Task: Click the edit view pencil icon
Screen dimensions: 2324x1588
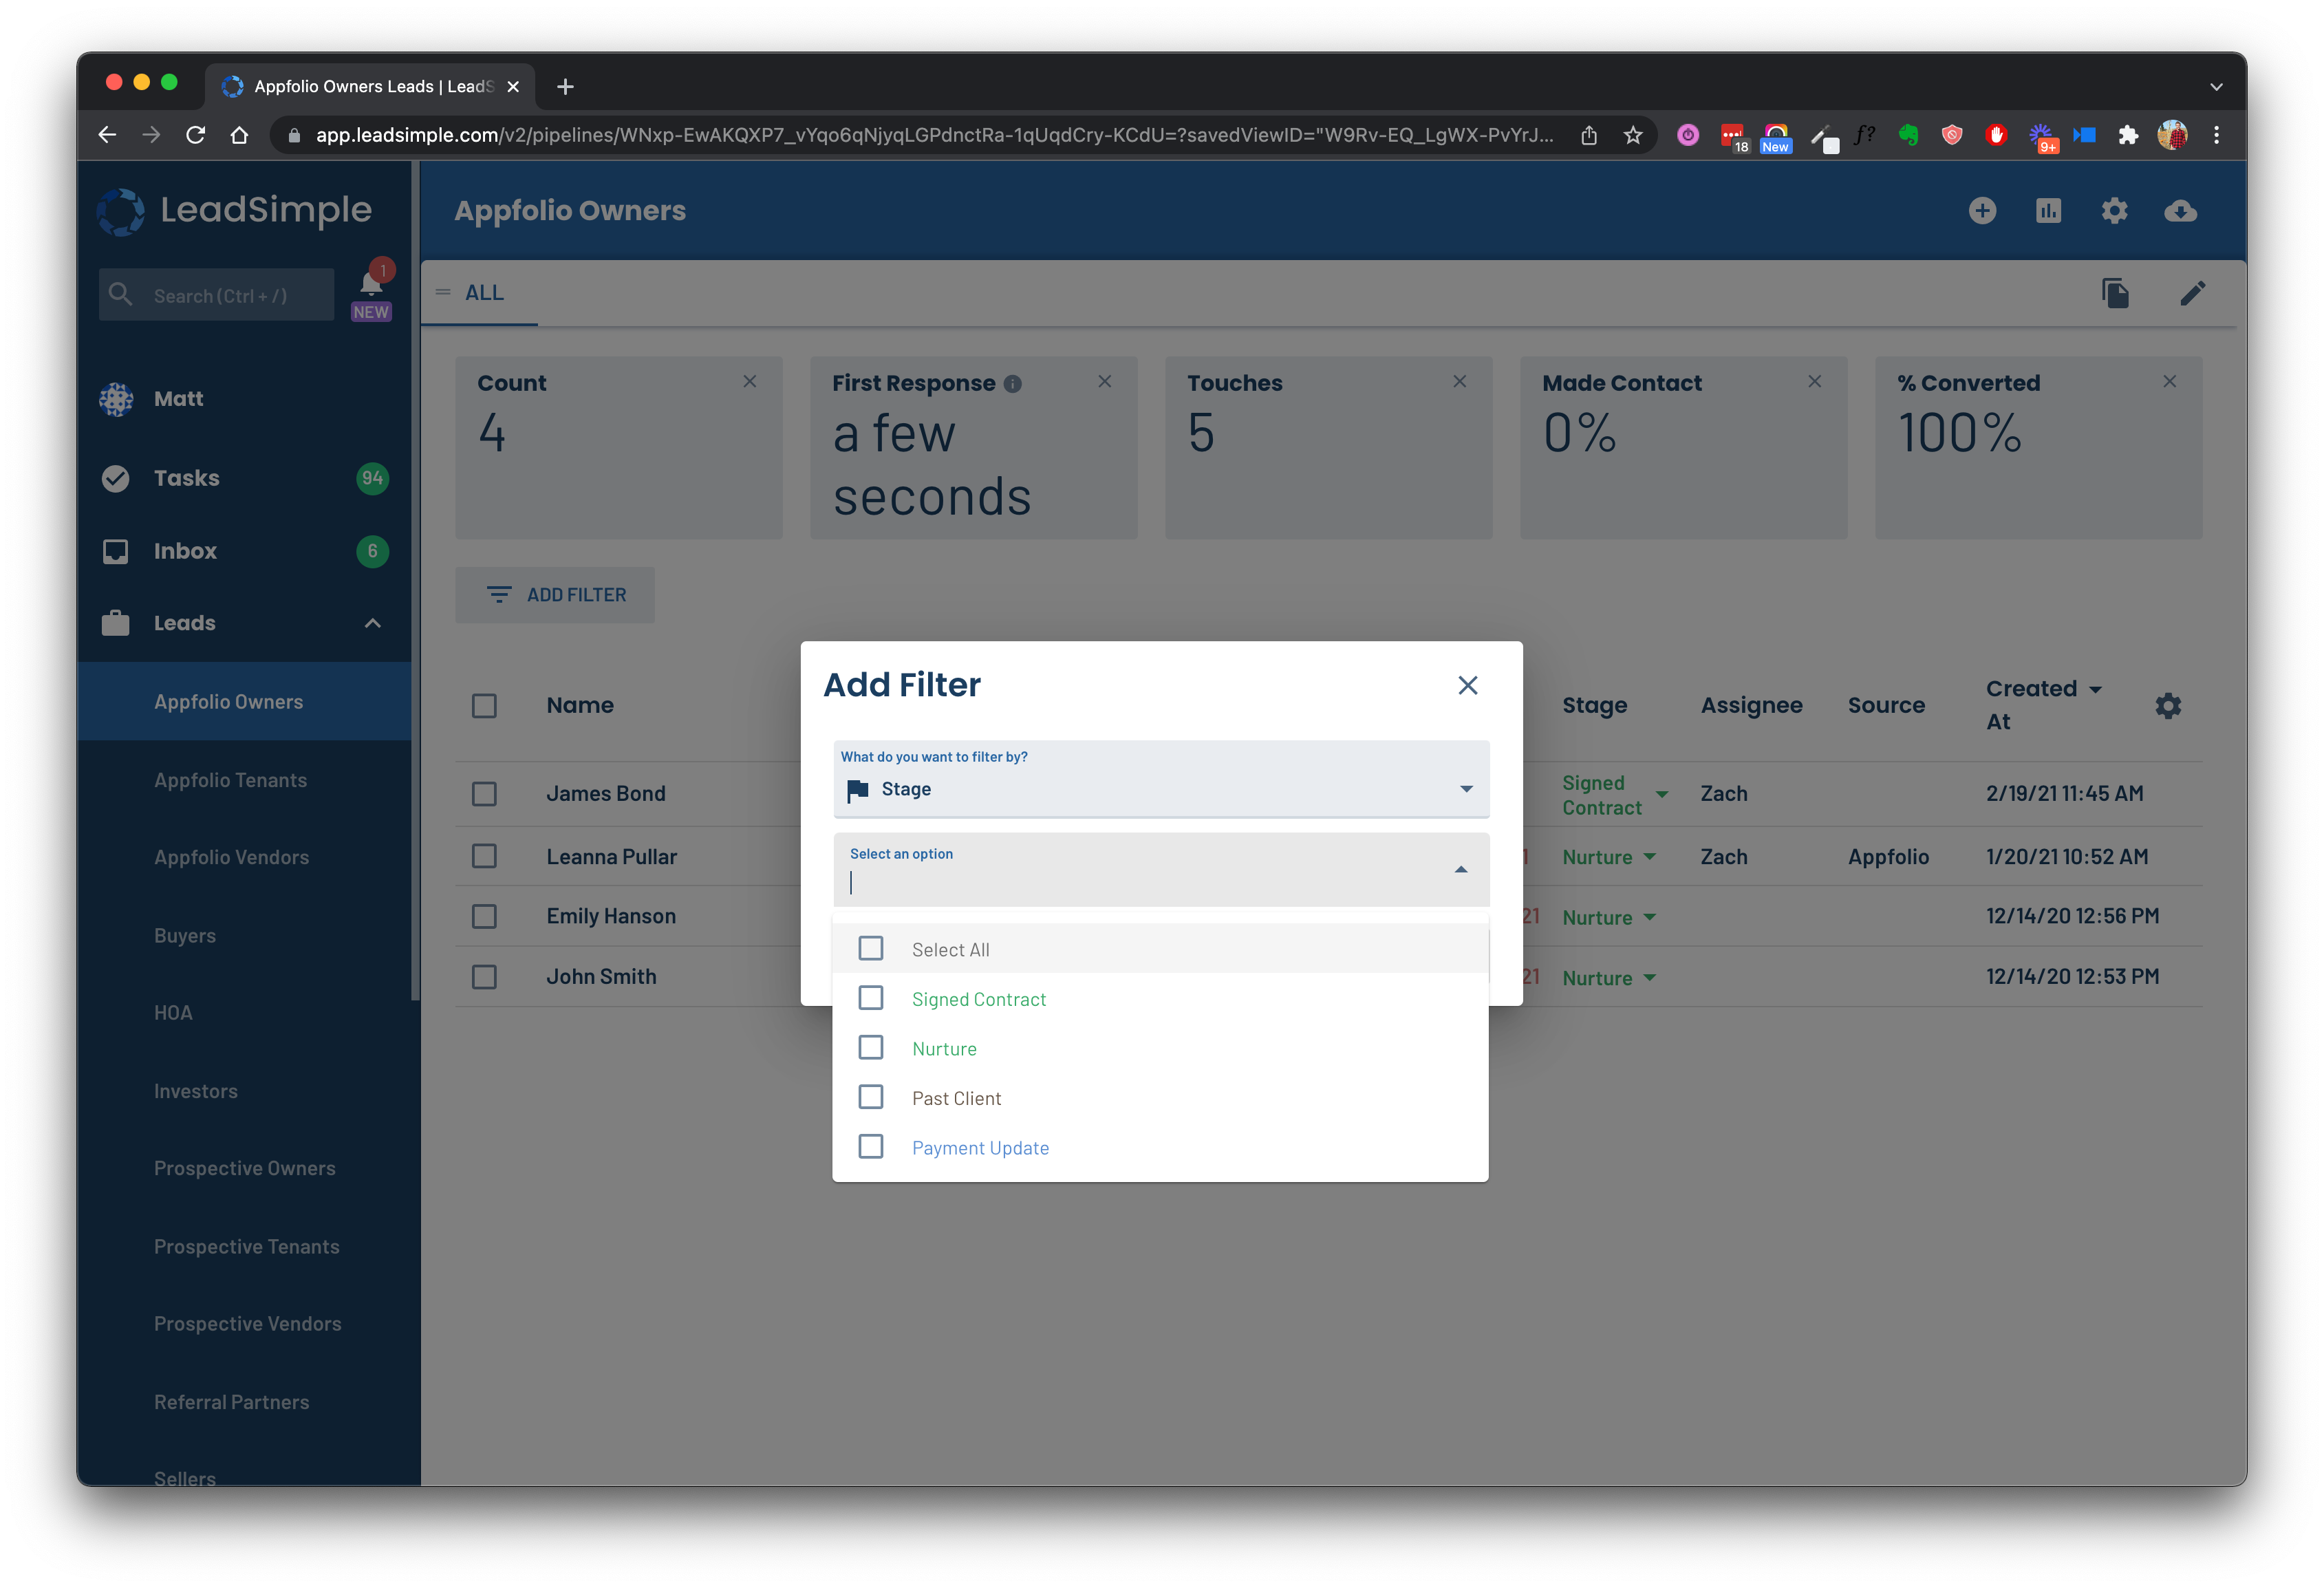Action: tap(2192, 293)
